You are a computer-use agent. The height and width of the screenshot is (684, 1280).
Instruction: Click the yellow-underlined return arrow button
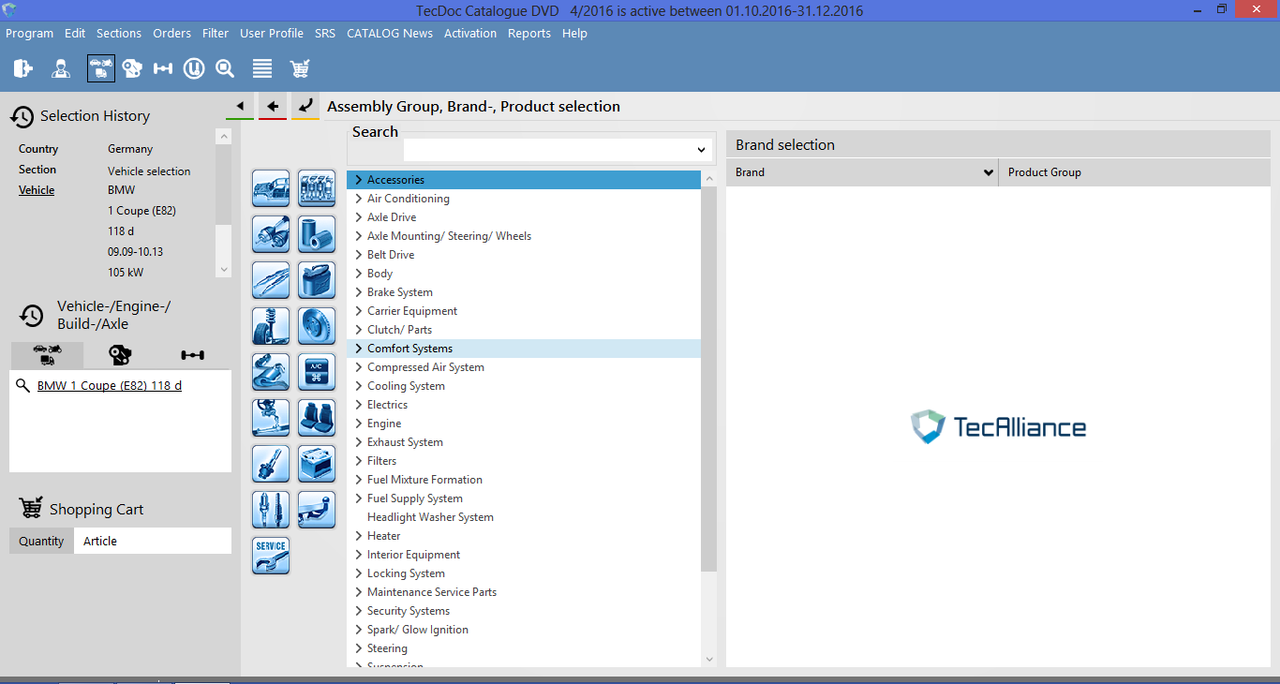(x=305, y=106)
